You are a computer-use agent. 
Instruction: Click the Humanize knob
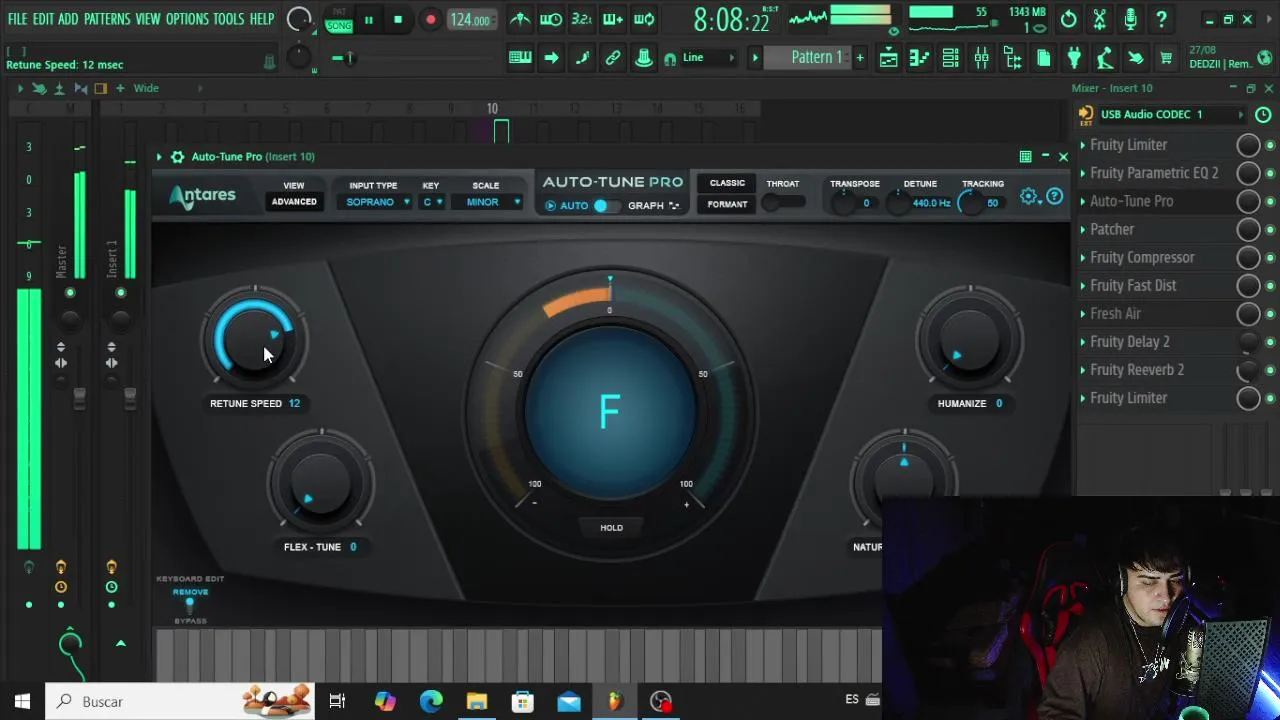click(970, 338)
